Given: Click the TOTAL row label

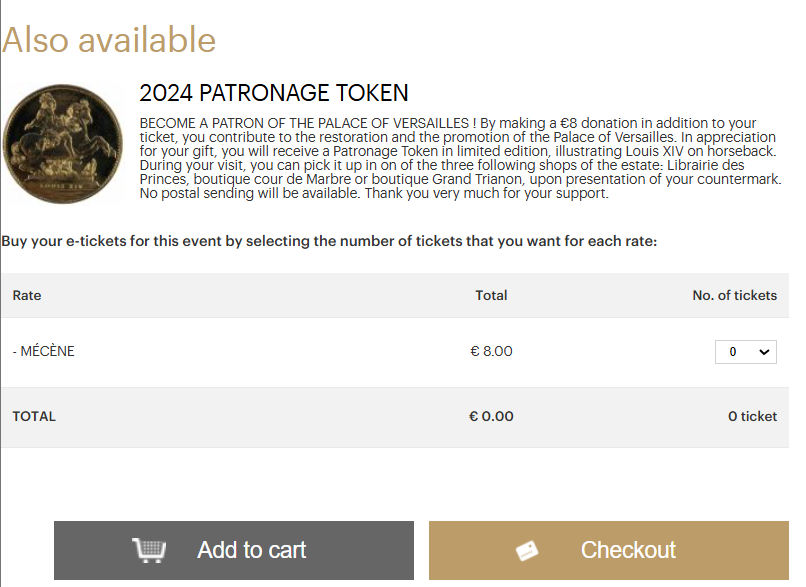Looking at the screenshot, I should [x=34, y=416].
